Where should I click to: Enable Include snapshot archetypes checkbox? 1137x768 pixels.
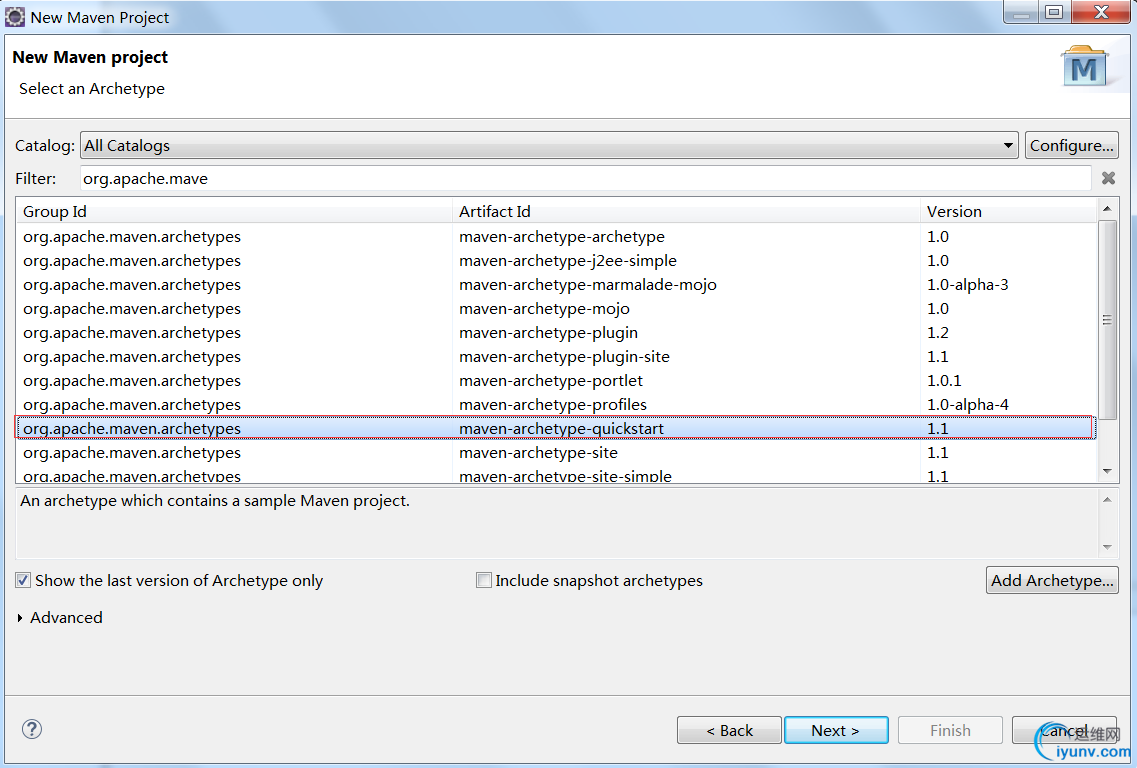coord(484,580)
